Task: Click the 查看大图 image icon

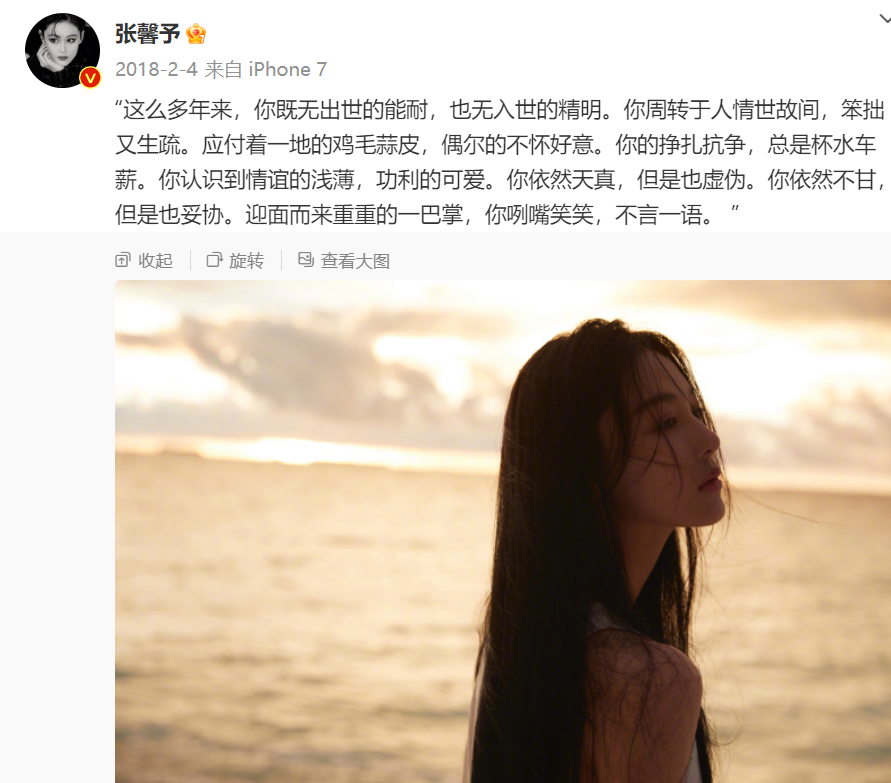Action: click(306, 260)
